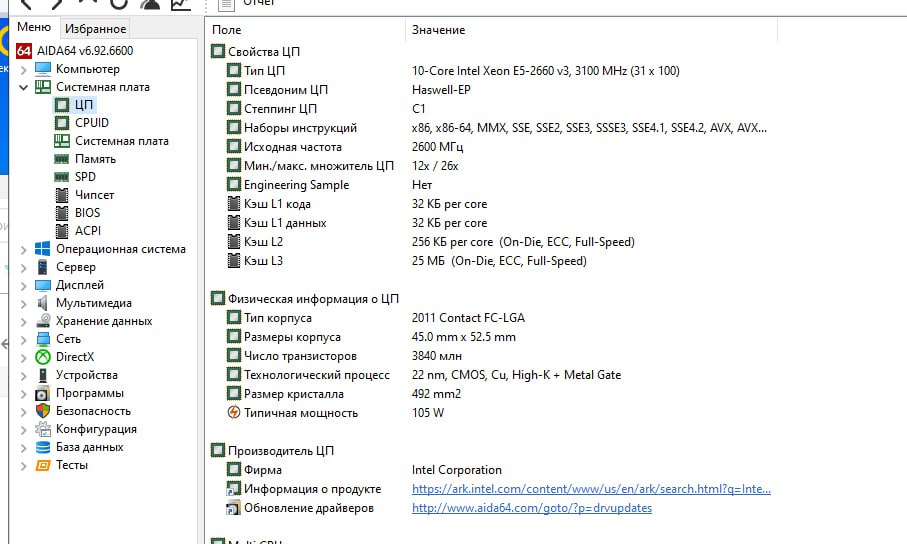
Task: Select the Псевдоним ЦП row
Action: [x=286, y=90]
